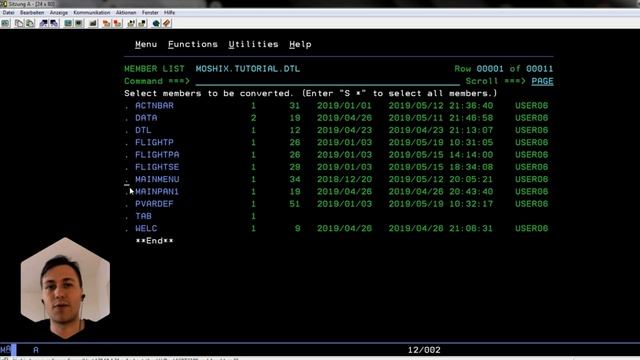Click the selection field before FLIGHTP
This screenshot has width=640, height=360.
click(x=127, y=142)
